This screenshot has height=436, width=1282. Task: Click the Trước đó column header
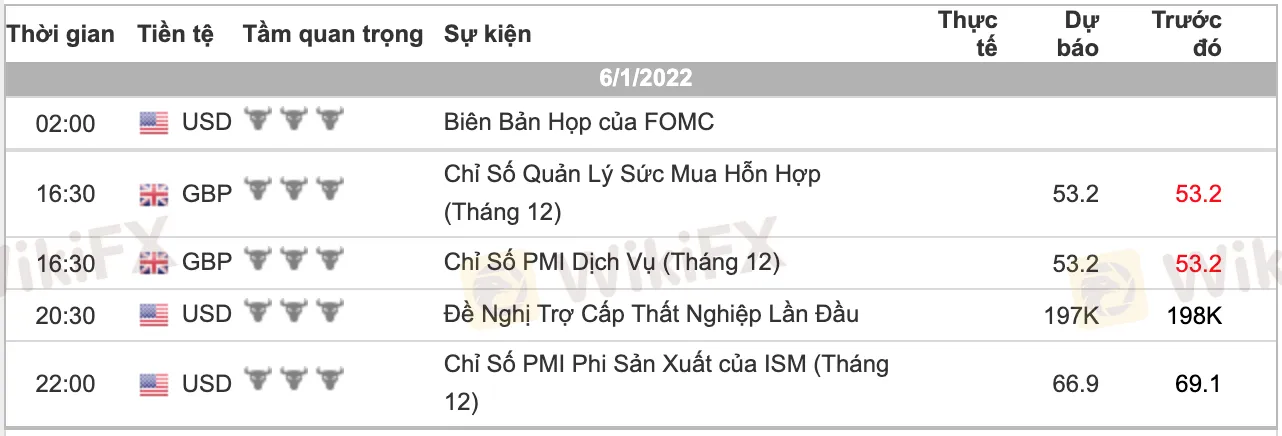(1187, 34)
